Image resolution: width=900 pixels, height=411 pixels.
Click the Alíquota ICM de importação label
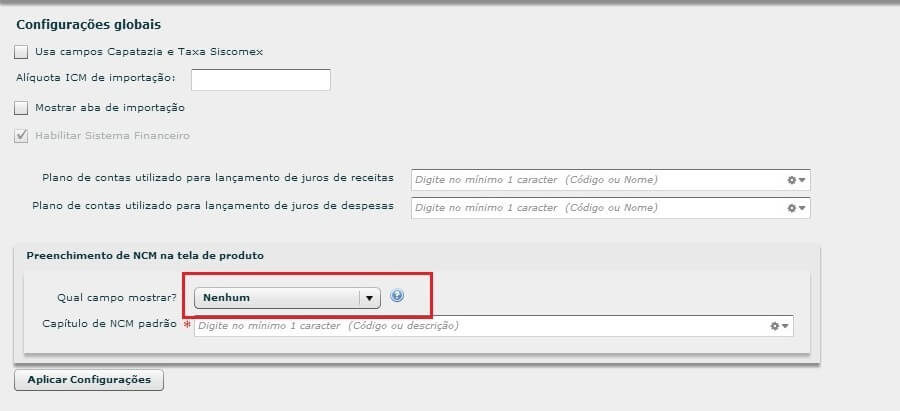(x=96, y=77)
